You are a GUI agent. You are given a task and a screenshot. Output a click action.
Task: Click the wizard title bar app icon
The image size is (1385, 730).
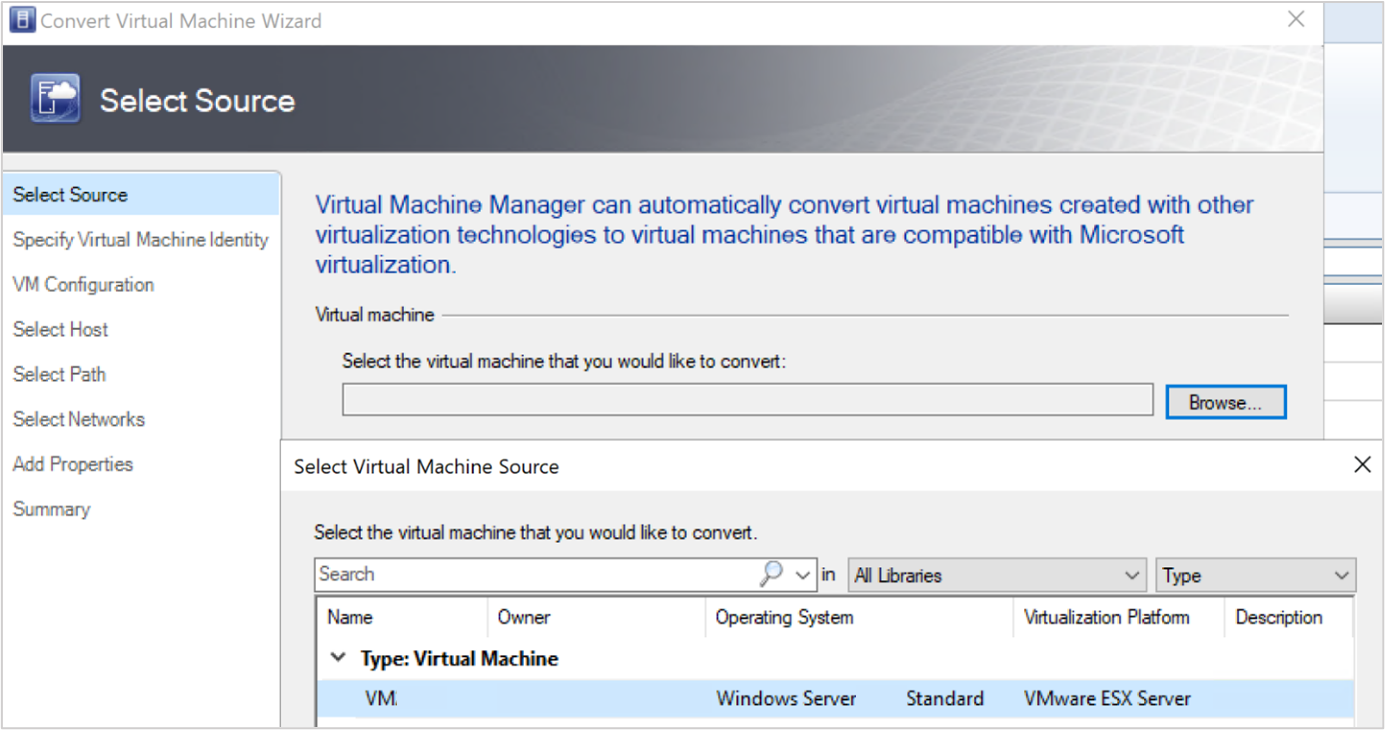22,20
